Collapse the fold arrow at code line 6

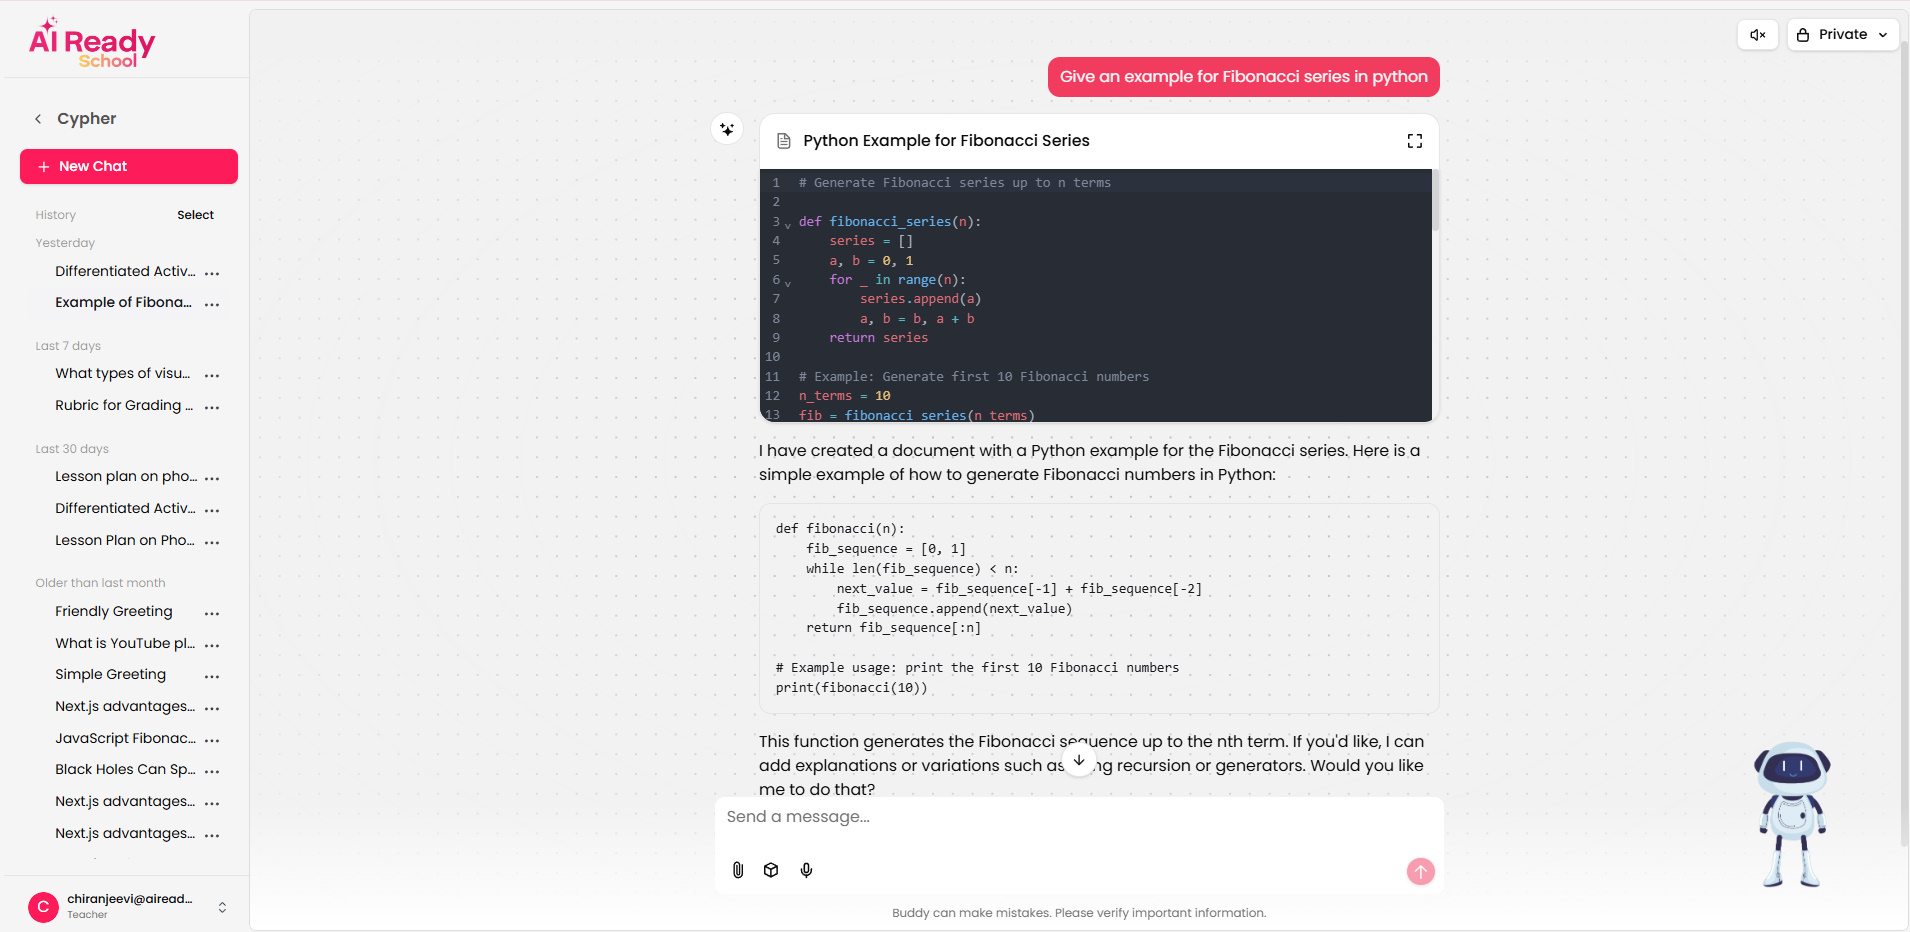(788, 283)
